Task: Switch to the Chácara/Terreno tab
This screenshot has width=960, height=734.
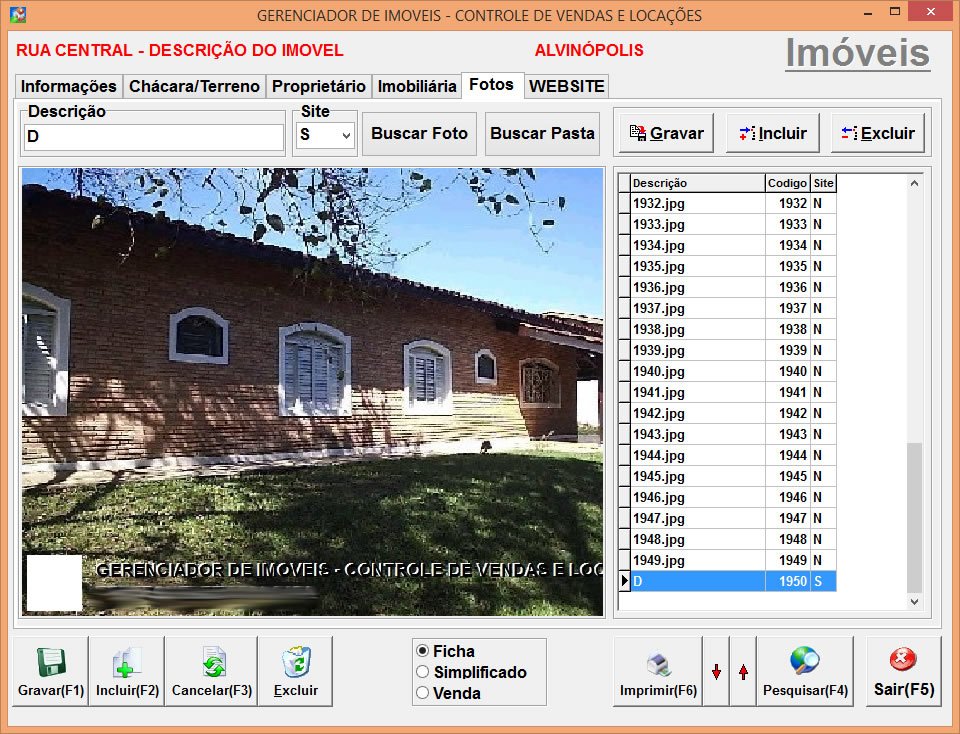Action: (194, 86)
